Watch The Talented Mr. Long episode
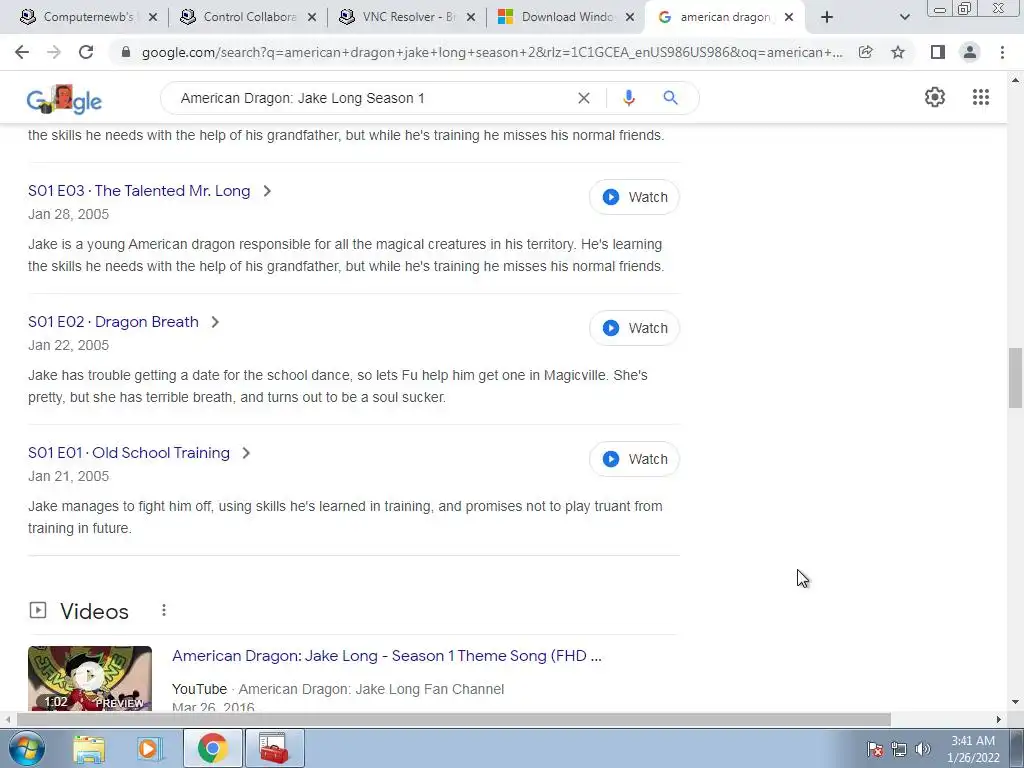 click(634, 197)
